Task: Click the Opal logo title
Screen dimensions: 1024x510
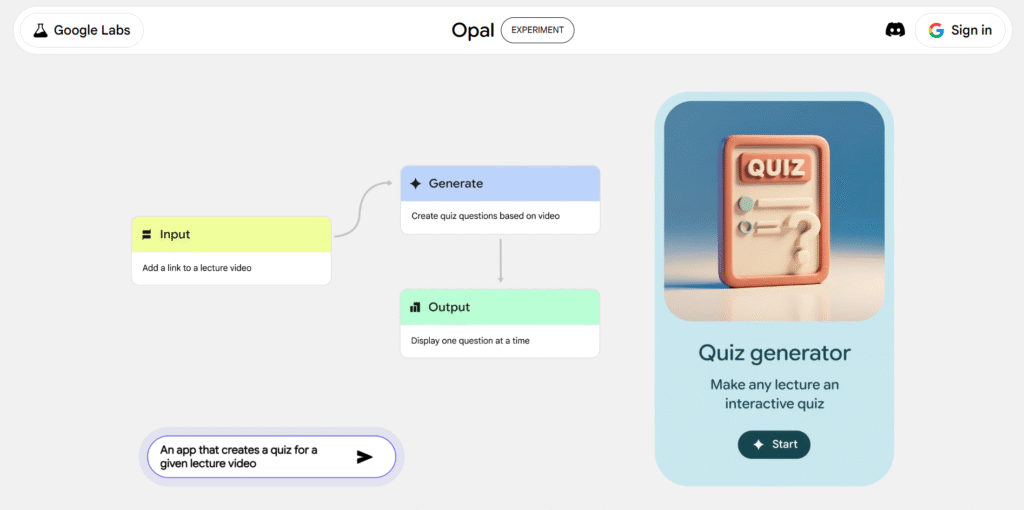Action: point(472,30)
